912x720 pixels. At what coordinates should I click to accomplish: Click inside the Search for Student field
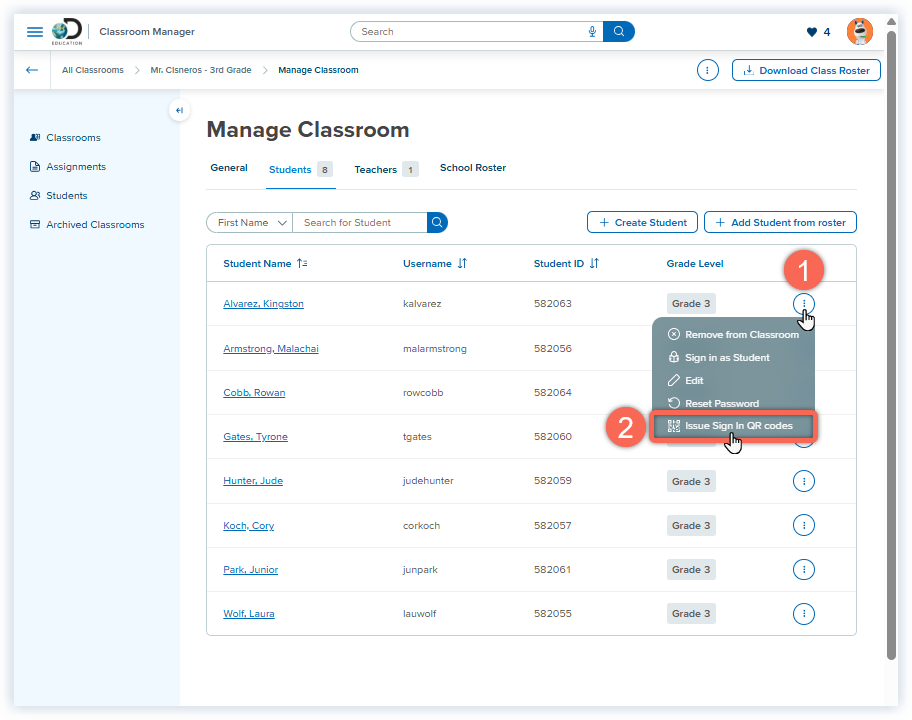[x=360, y=222]
